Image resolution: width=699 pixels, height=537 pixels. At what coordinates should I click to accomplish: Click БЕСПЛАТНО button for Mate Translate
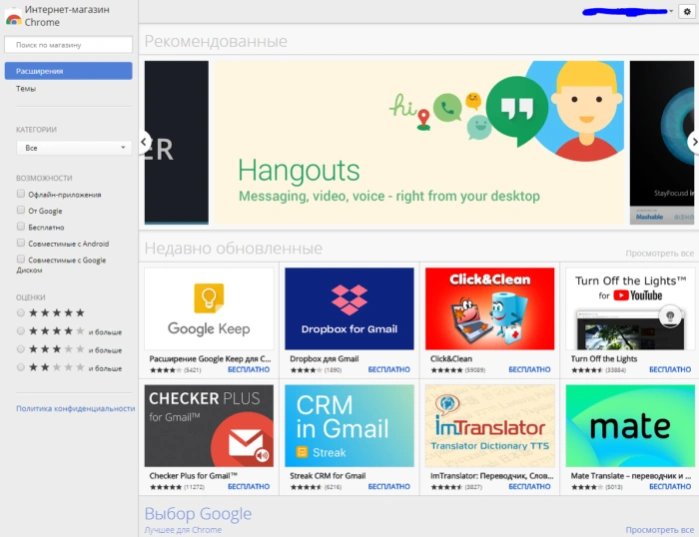[670, 487]
